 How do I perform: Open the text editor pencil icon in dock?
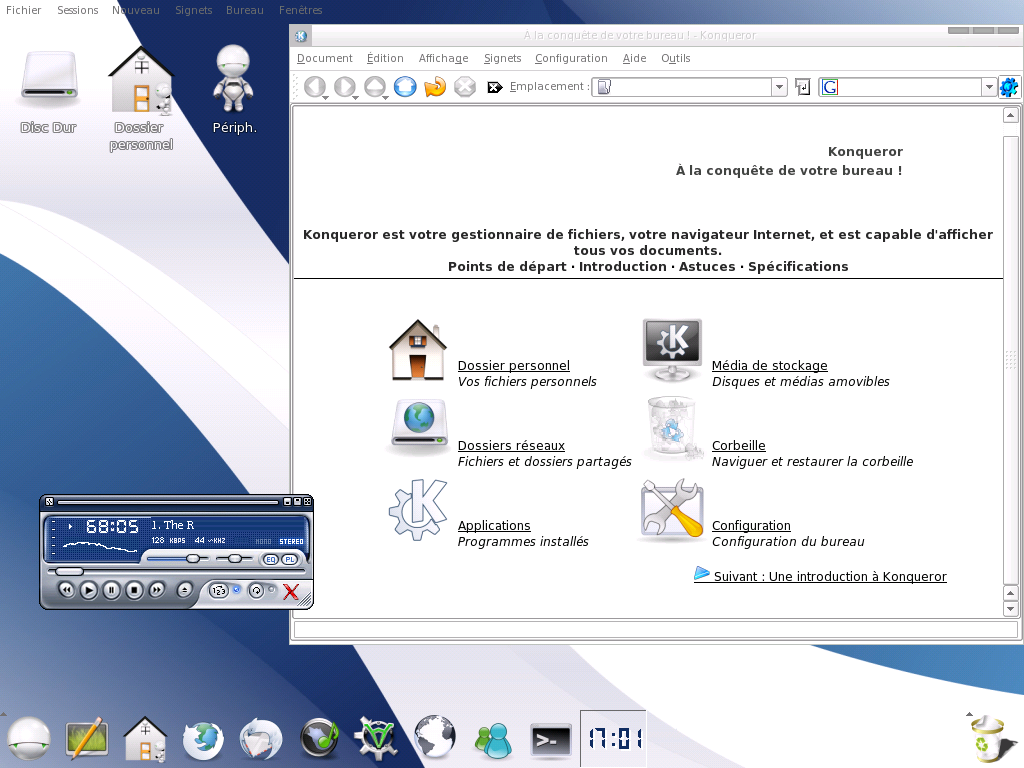(x=86, y=739)
